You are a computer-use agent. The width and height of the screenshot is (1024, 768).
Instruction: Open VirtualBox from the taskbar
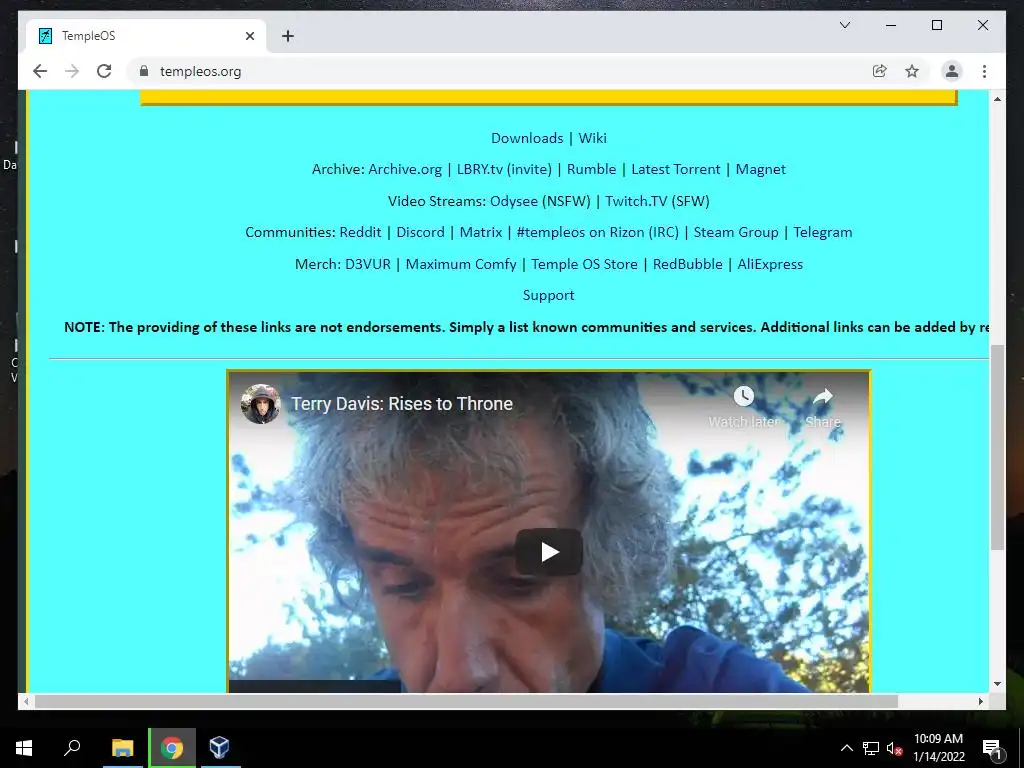click(219, 748)
